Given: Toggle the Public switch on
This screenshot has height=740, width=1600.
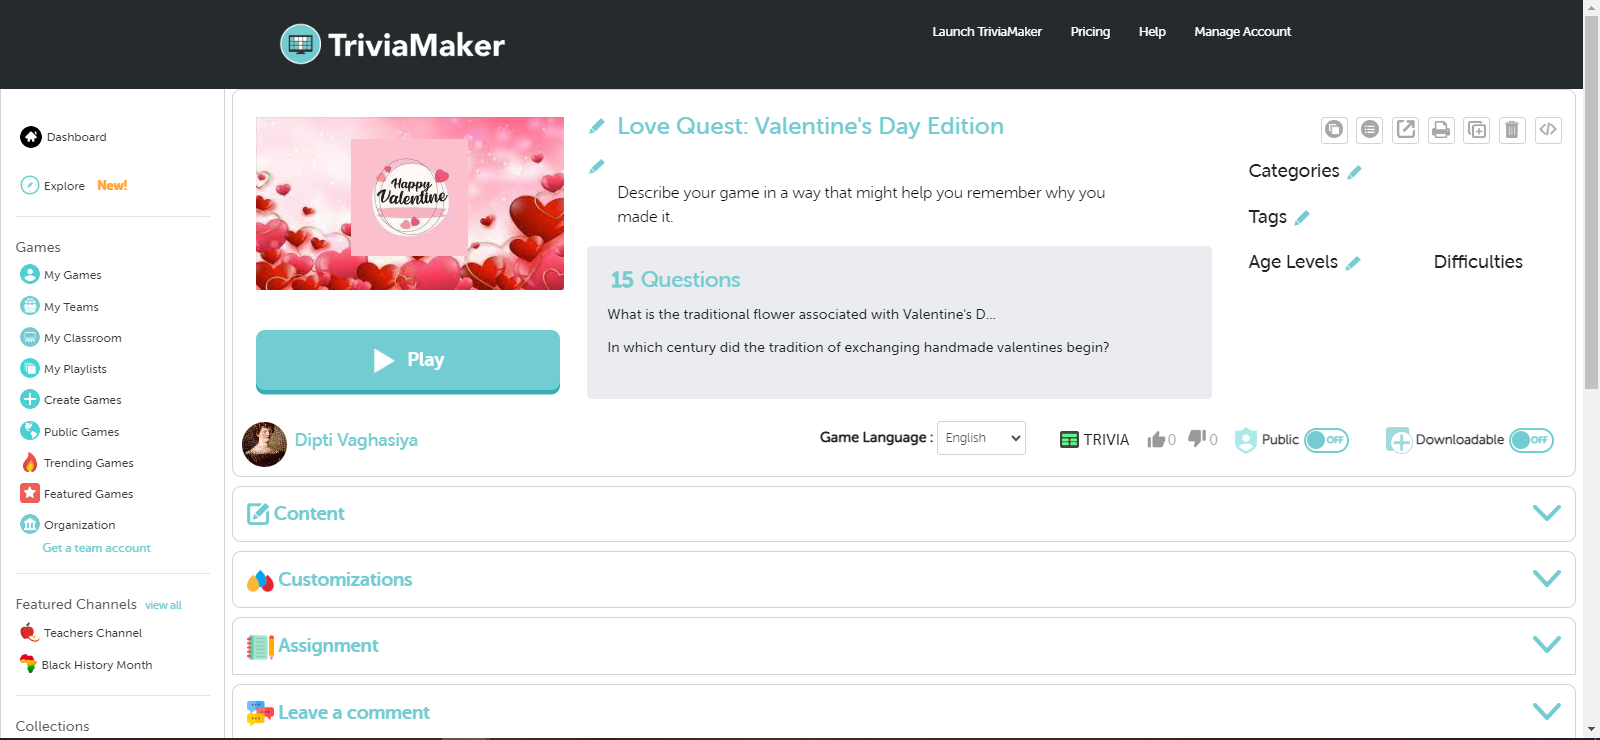Looking at the screenshot, I should [x=1326, y=440].
